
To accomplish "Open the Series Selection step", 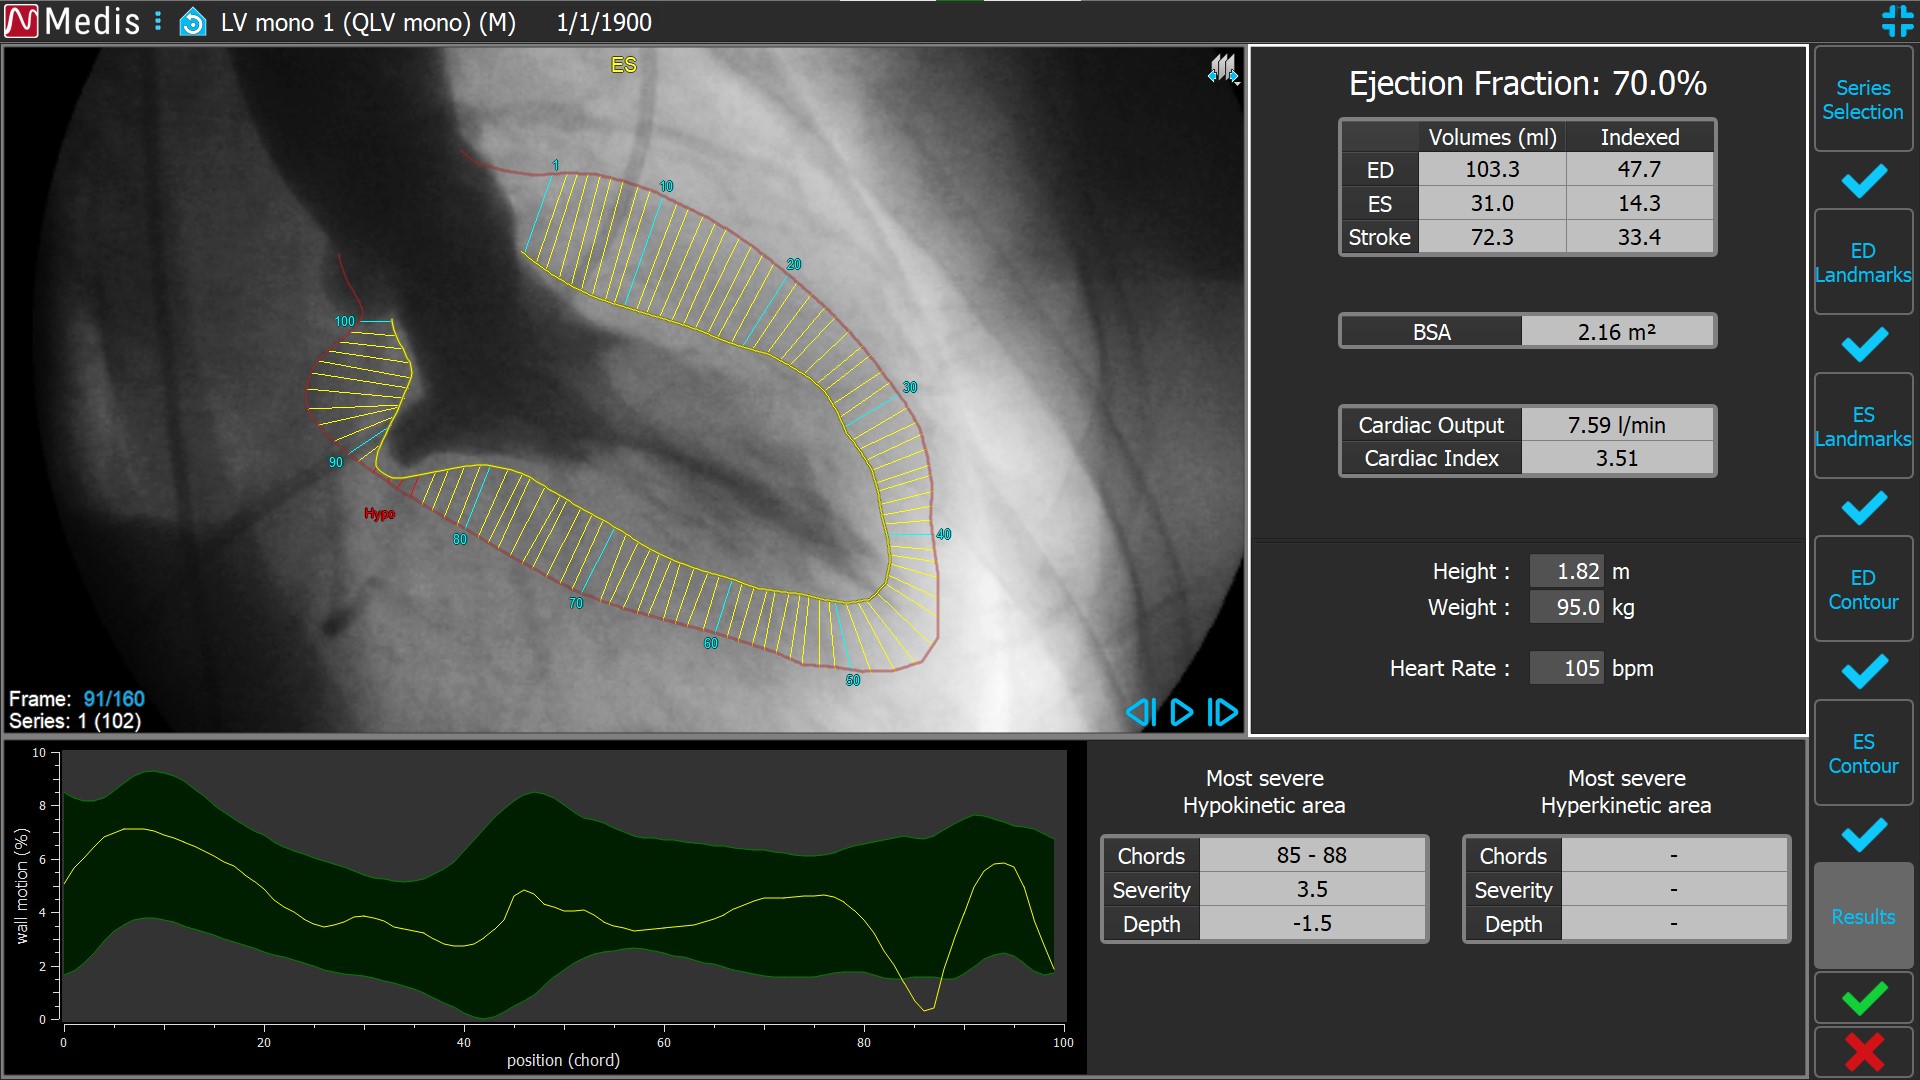I will (1862, 100).
